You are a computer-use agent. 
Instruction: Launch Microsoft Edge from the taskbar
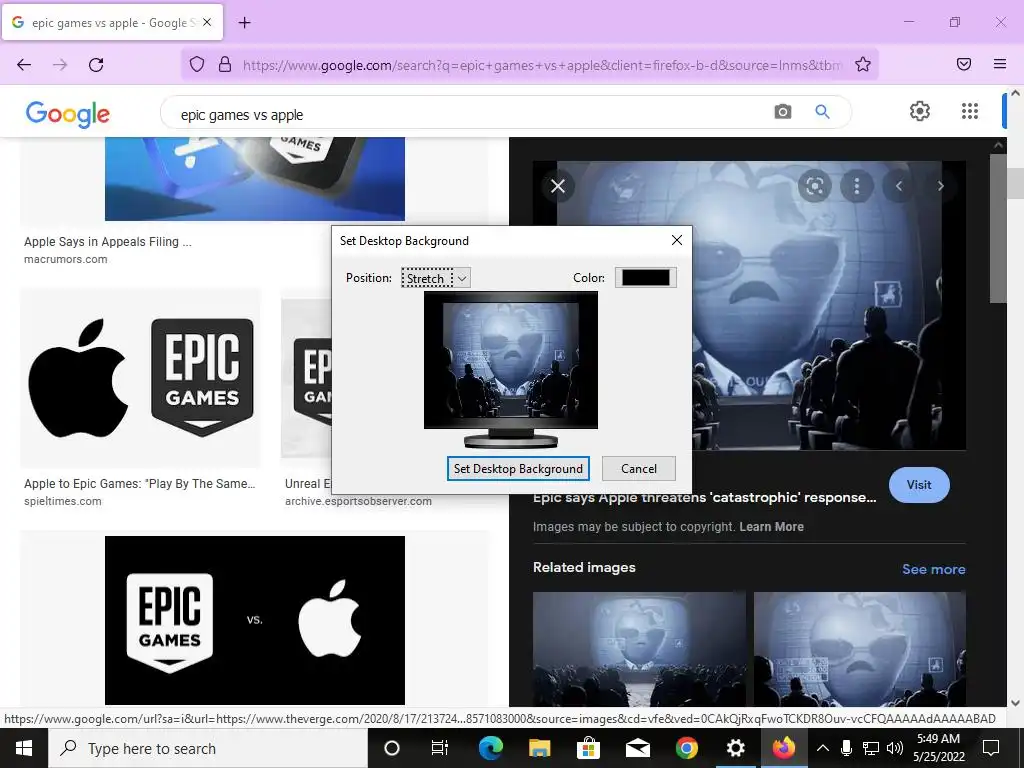pos(490,748)
